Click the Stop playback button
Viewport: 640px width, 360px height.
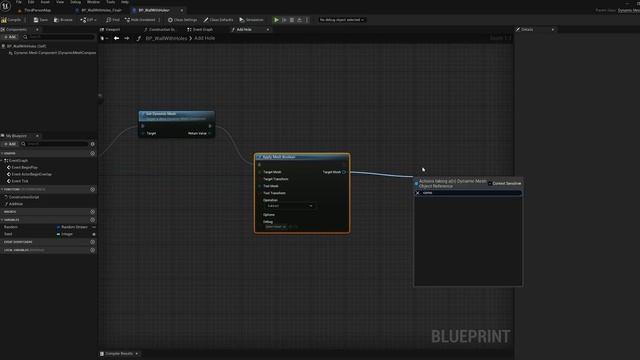[292, 20]
